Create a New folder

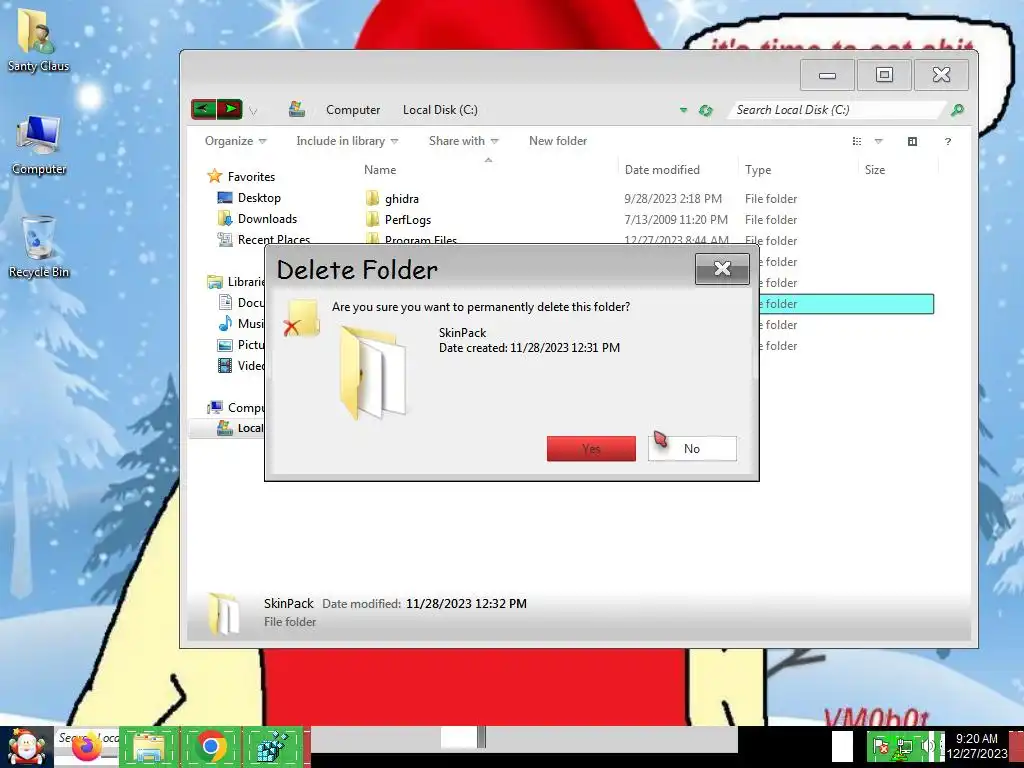[558, 141]
